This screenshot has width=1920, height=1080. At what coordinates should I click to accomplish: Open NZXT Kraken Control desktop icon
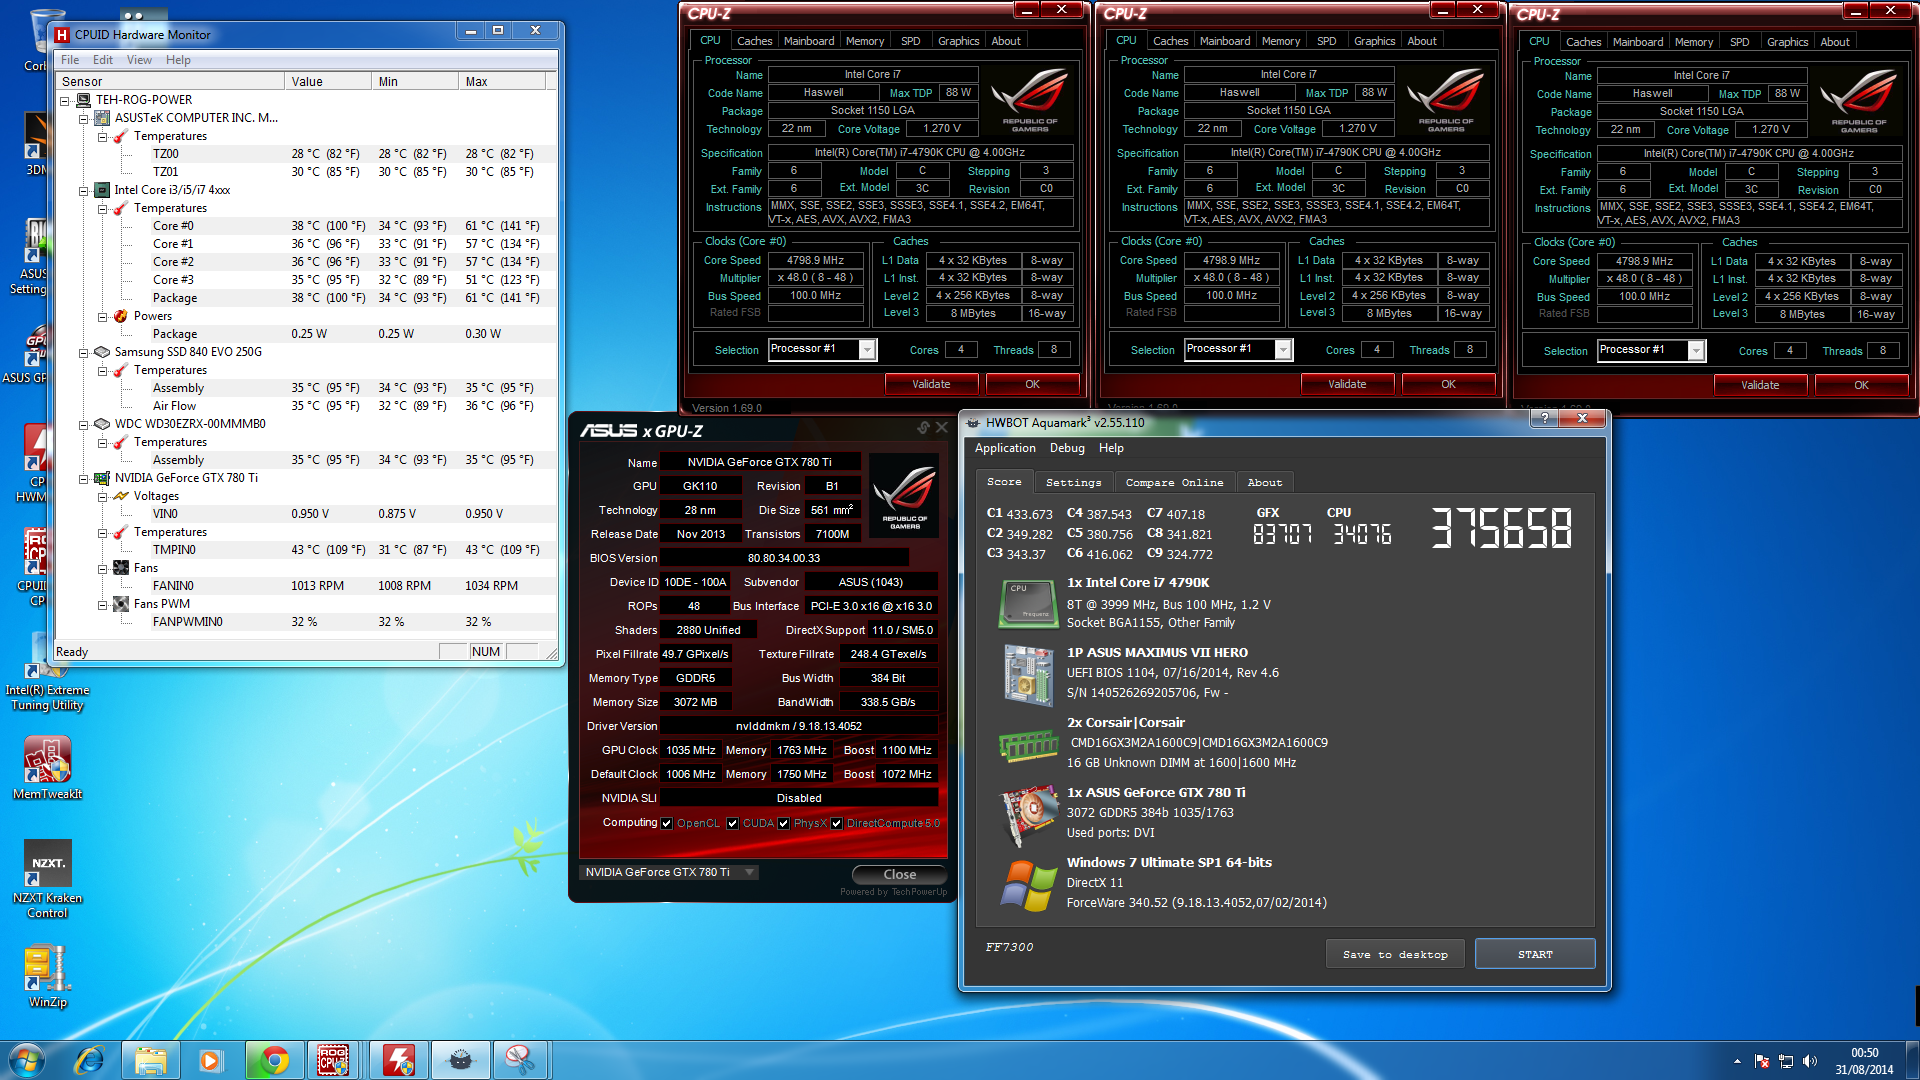click(x=47, y=880)
